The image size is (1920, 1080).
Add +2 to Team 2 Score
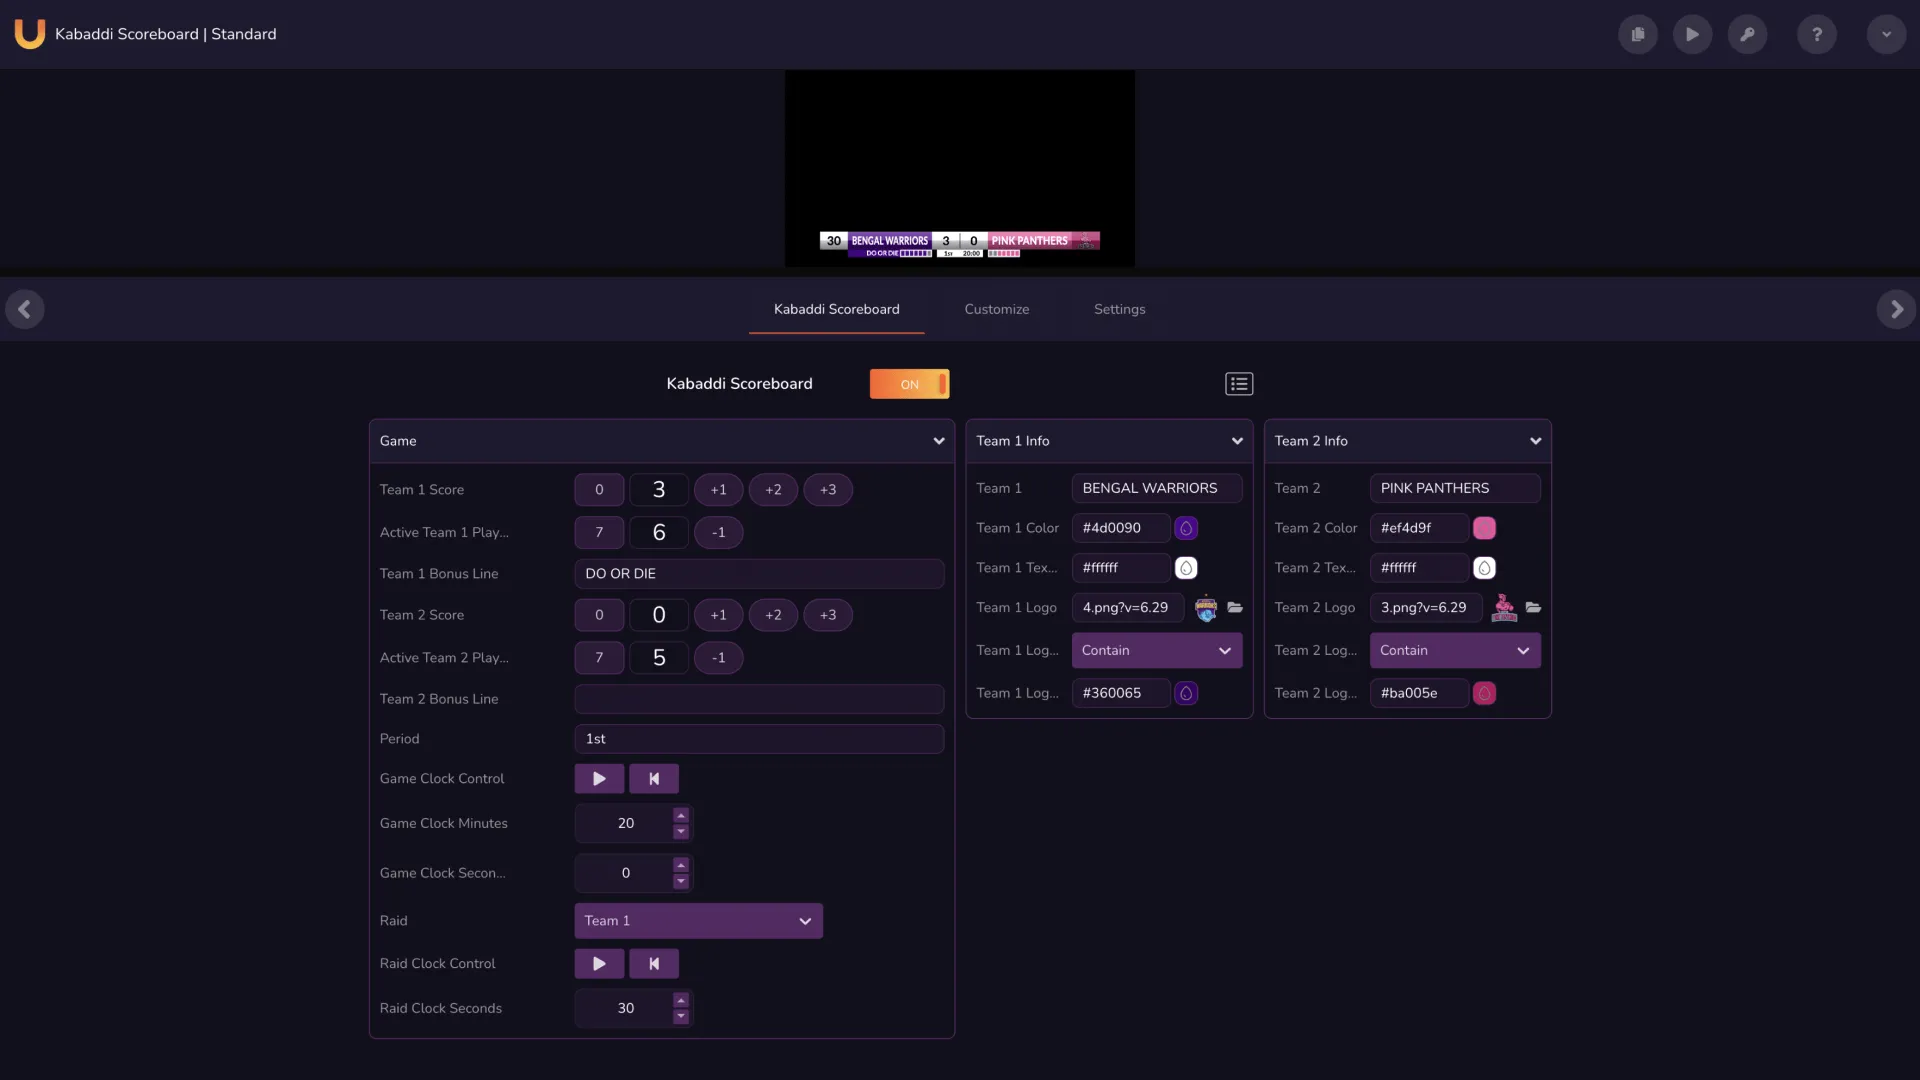(773, 615)
